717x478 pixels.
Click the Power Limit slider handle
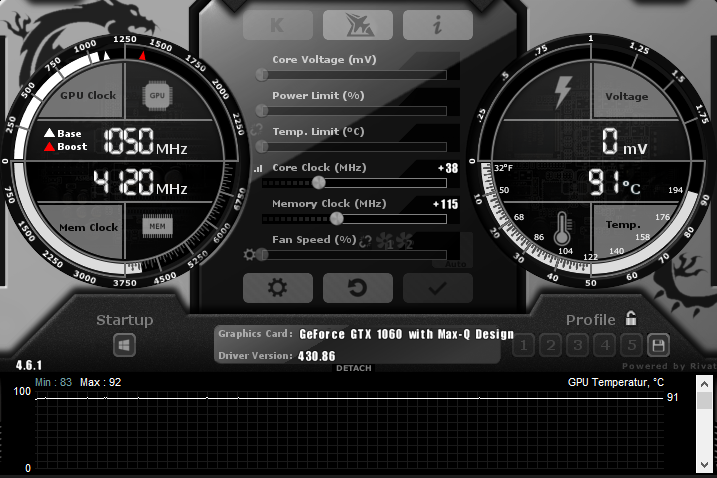262,110
